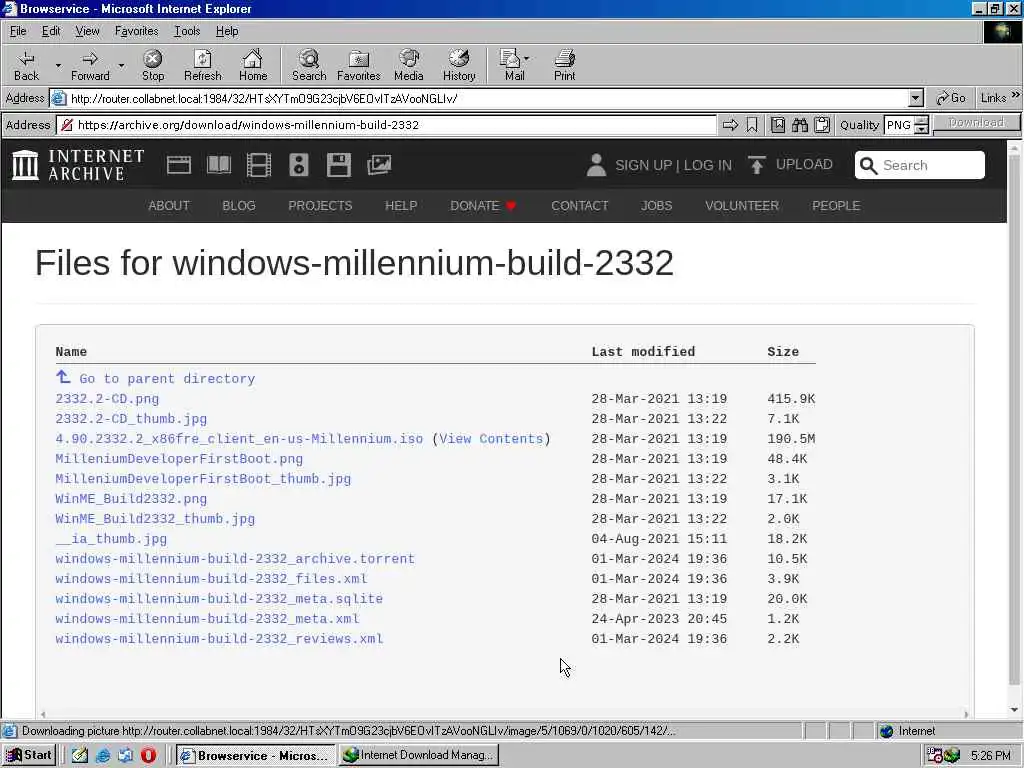Open the Help menu
Screen dimensions: 1024x768
point(227,31)
